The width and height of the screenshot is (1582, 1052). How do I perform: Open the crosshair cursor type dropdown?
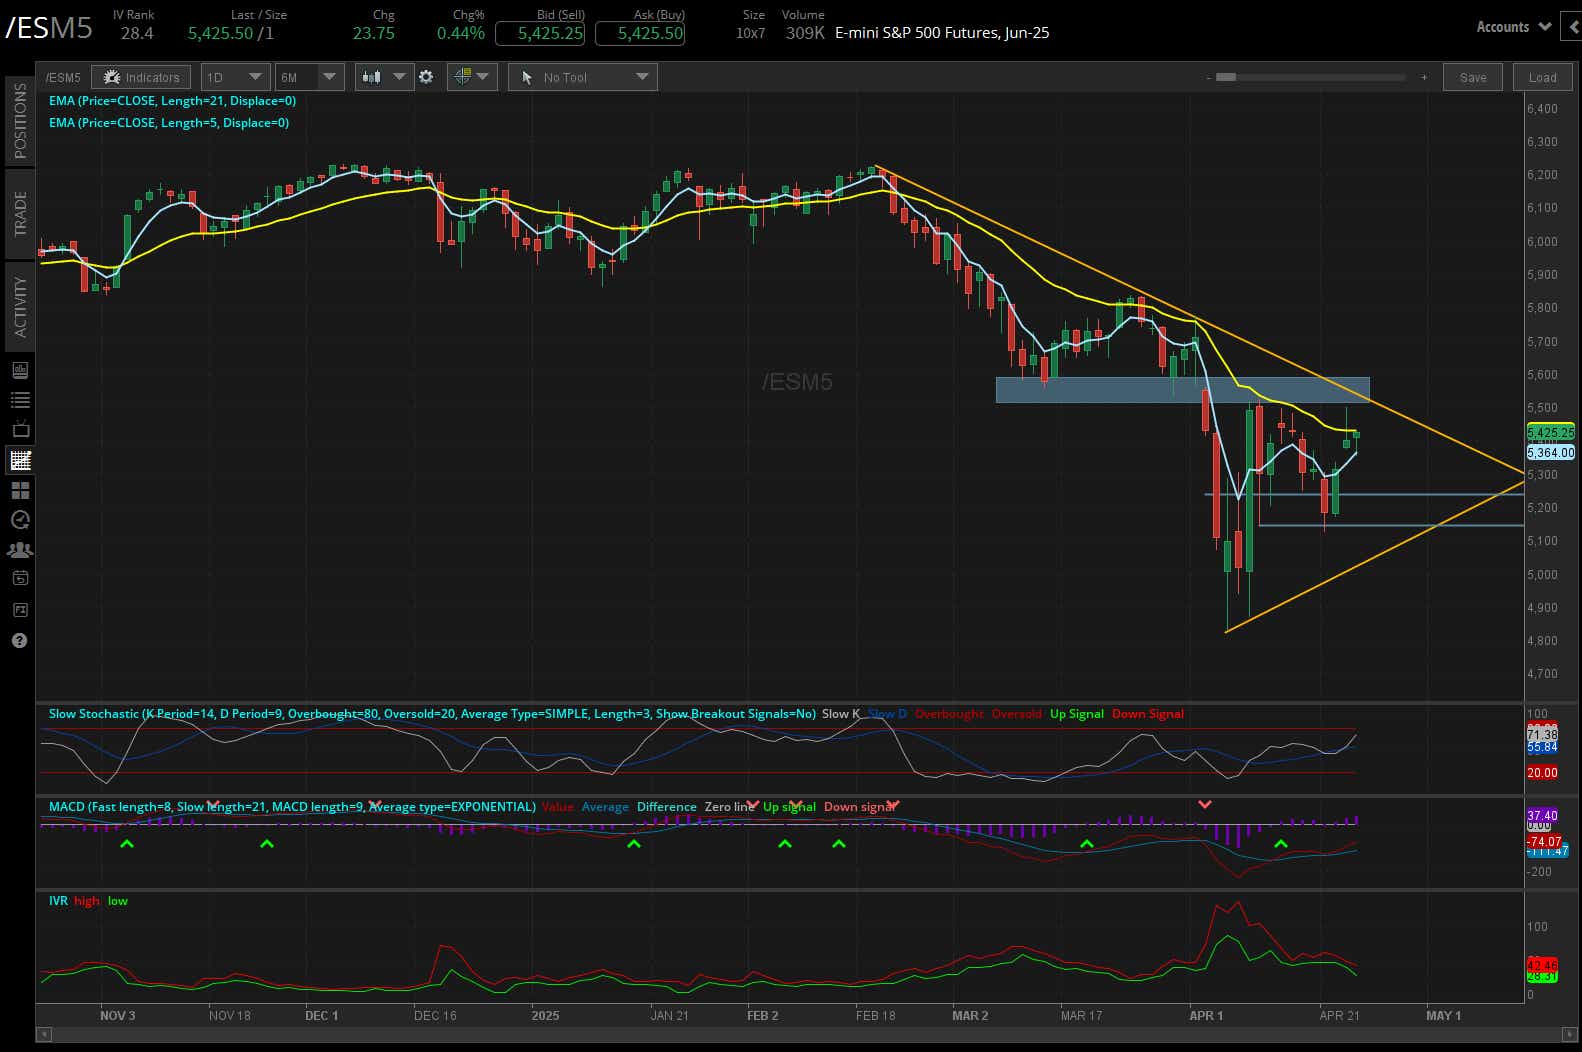pos(472,77)
